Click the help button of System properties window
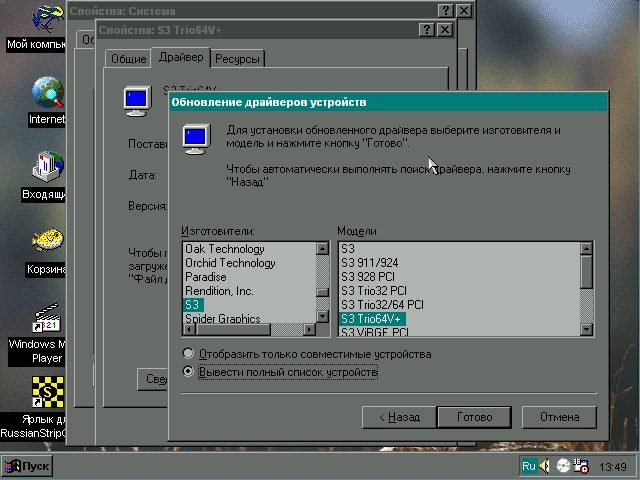The height and width of the screenshot is (480, 640). tap(445, 11)
